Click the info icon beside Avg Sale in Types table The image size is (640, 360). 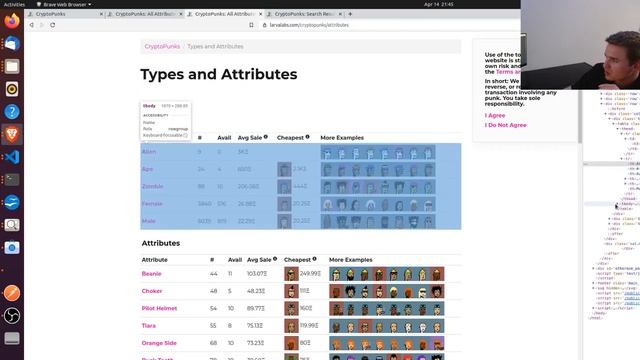[x=266, y=137]
